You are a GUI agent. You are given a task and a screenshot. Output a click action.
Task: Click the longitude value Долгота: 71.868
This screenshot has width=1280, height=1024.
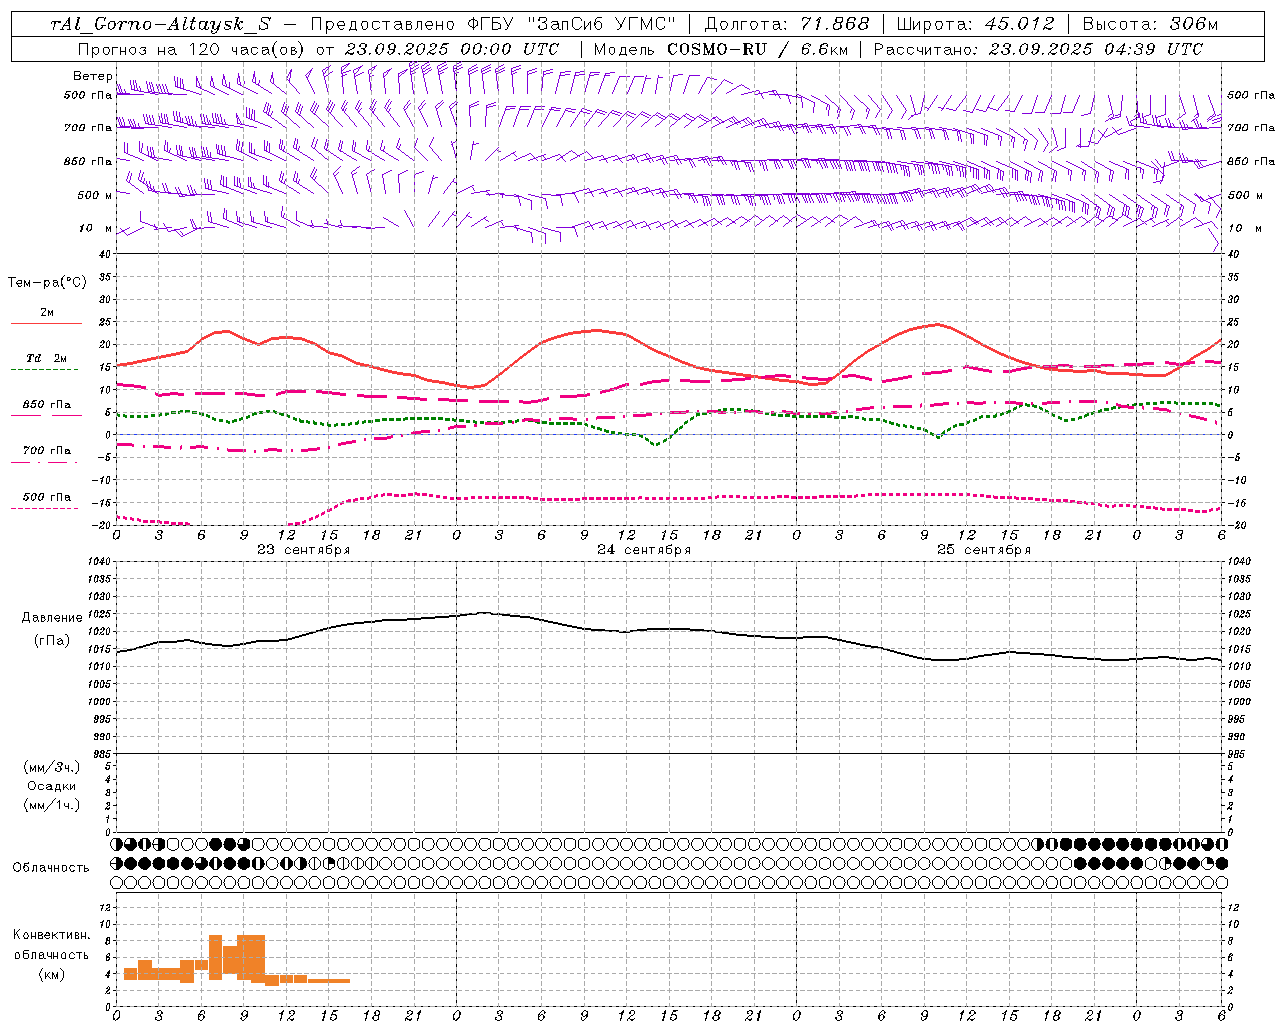pos(787,25)
